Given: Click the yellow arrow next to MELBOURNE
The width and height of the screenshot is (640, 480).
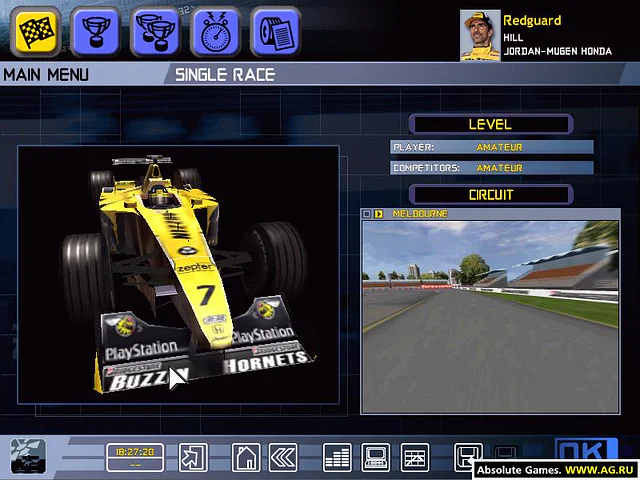Looking at the screenshot, I should (x=379, y=214).
